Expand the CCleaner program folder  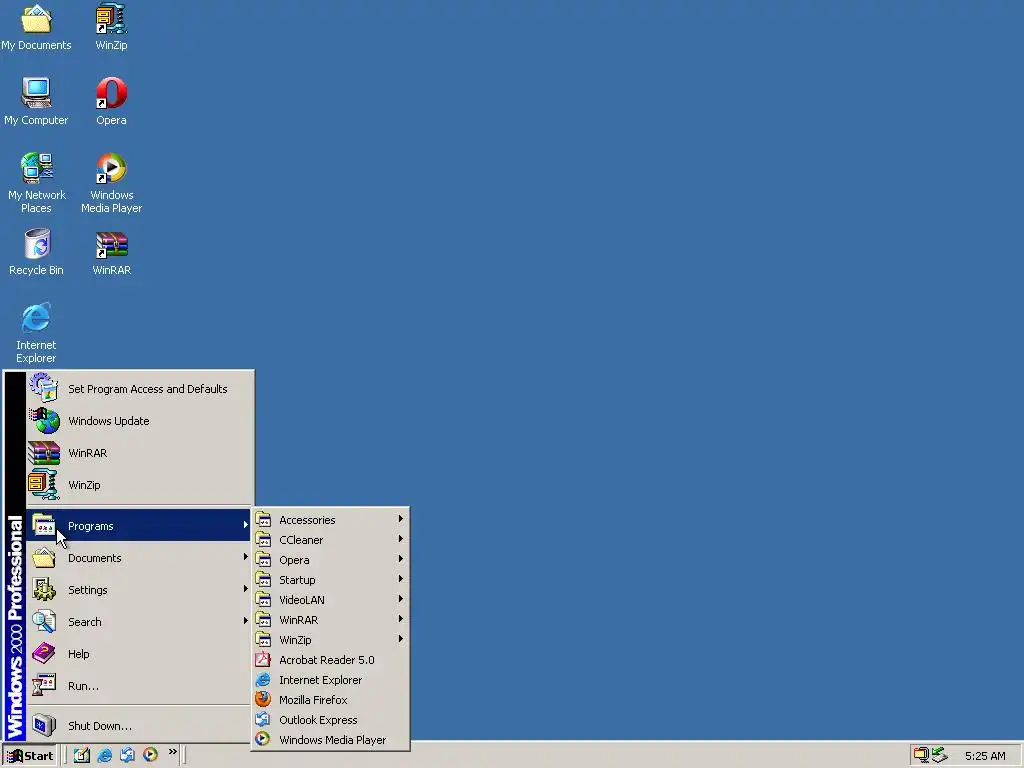pyautogui.click(x=330, y=540)
